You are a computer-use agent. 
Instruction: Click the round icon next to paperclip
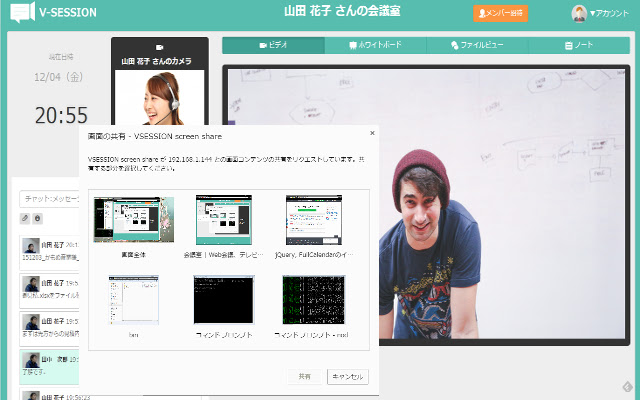point(38,218)
